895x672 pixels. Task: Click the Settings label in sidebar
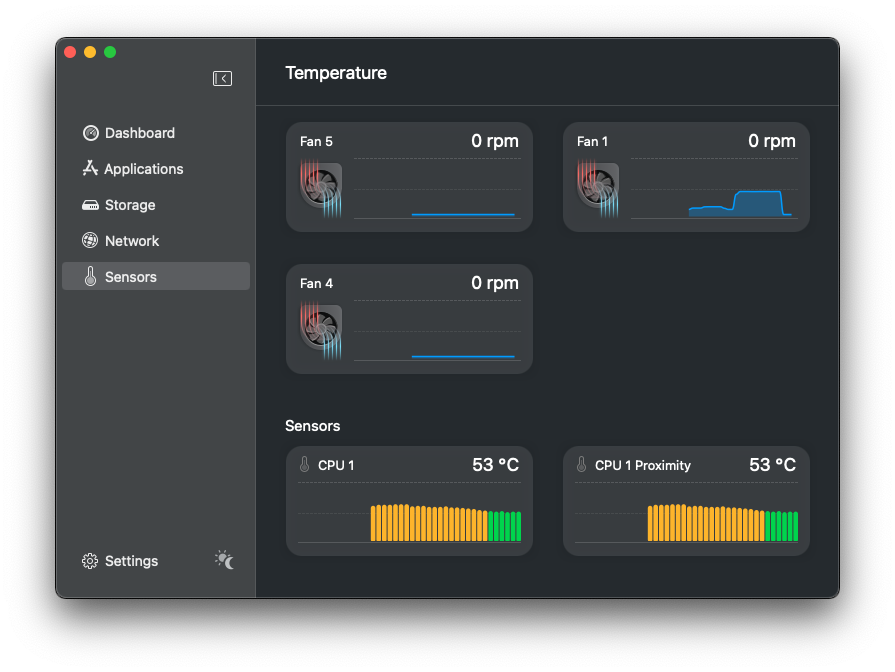[131, 561]
